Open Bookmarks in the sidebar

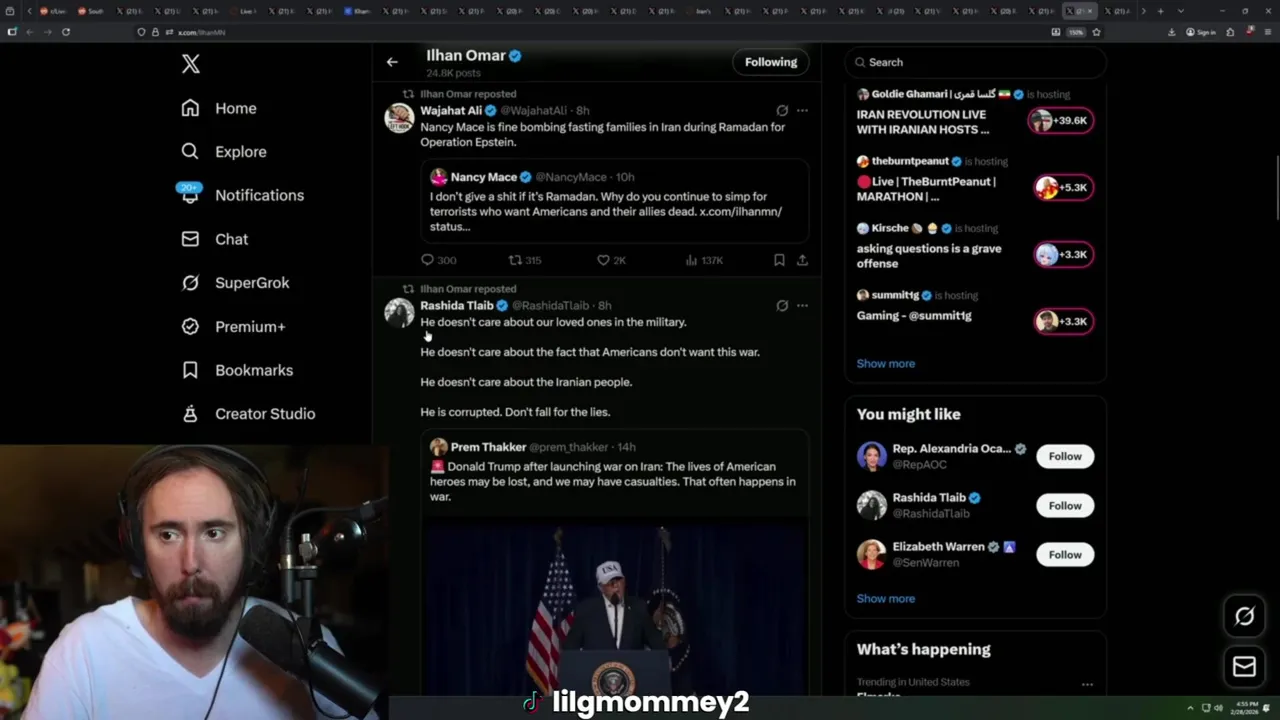point(237,370)
